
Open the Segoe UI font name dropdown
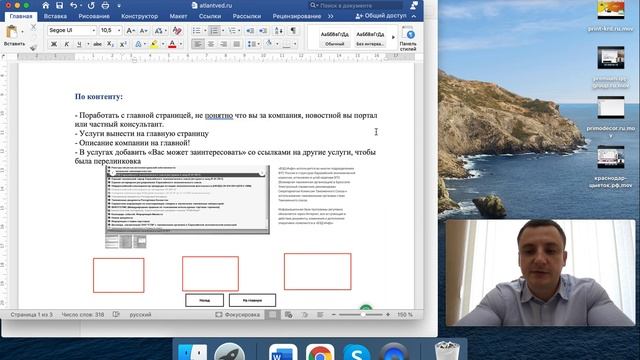click(93, 31)
